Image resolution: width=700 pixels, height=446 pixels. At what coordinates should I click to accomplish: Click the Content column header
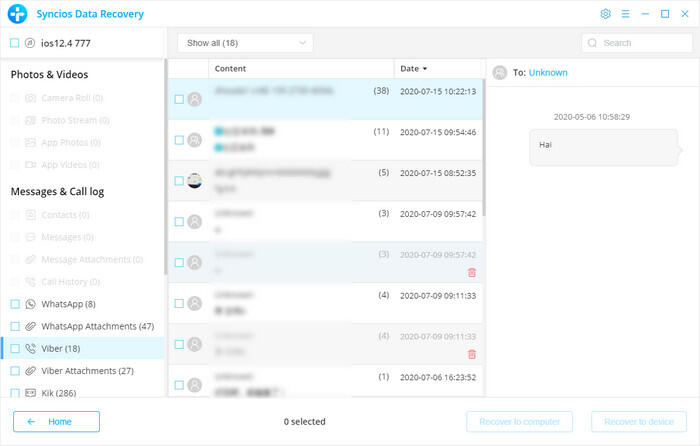point(230,69)
